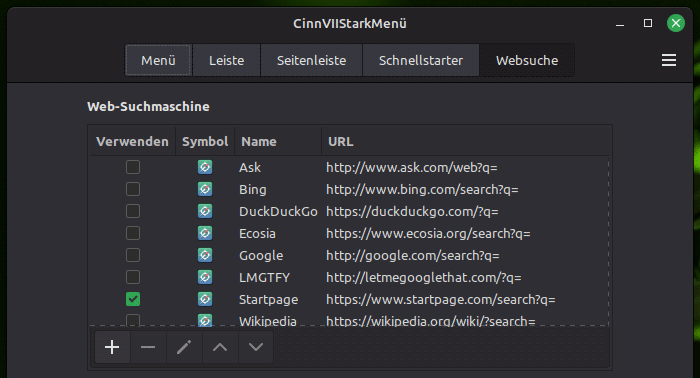The height and width of the screenshot is (378, 700).
Task: Add a new search engine with plus button
Action: pyautogui.click(x=112, y=347)
